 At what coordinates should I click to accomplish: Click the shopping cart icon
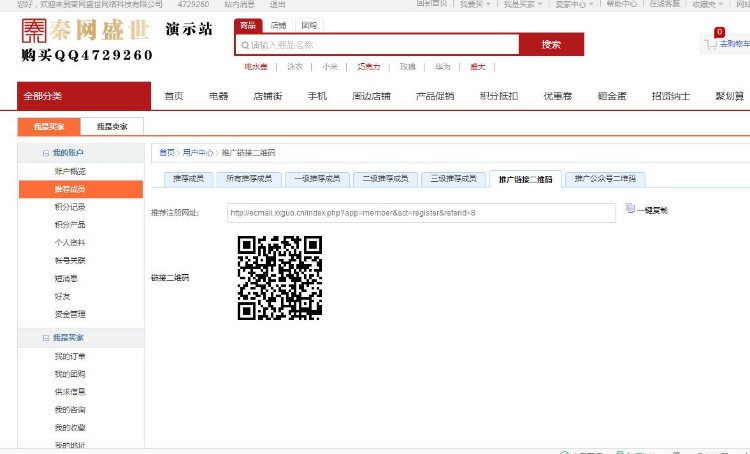pos(711,44)
